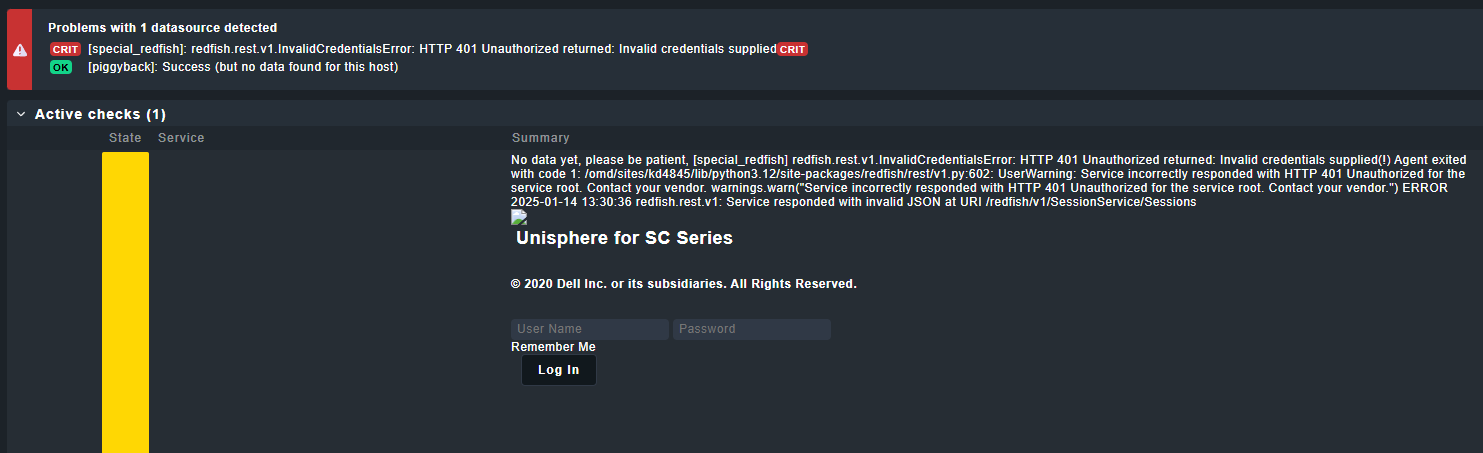
Task: Click the green OK badge beside [piggyback]
Action: (62, 67)
